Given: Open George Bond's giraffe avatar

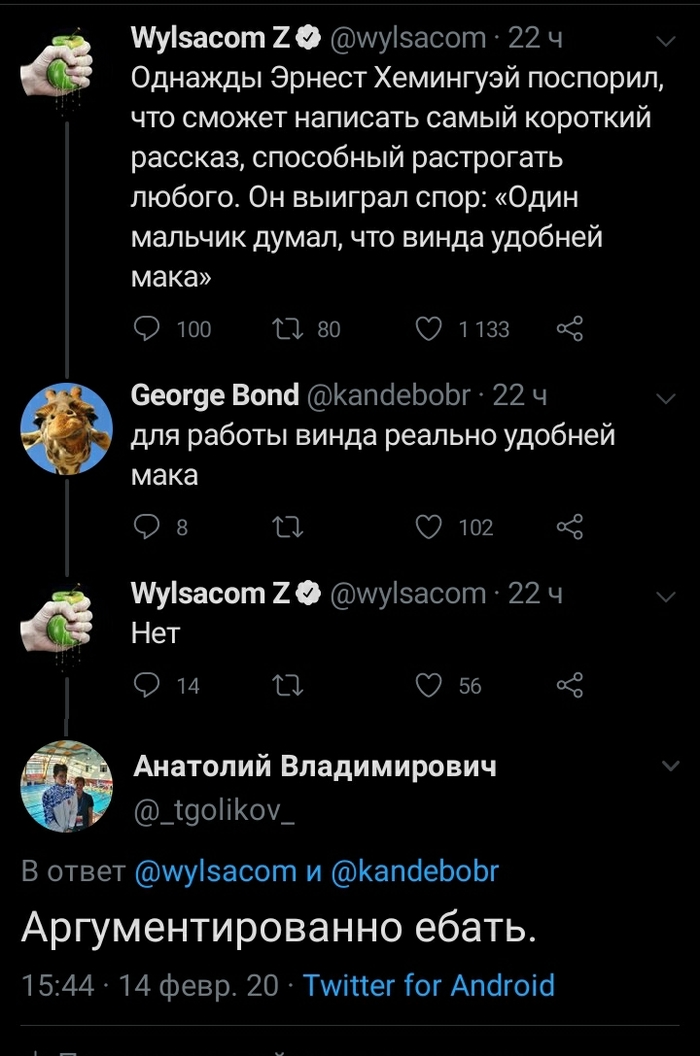Looking at the screenshot, I should (66, 428).
